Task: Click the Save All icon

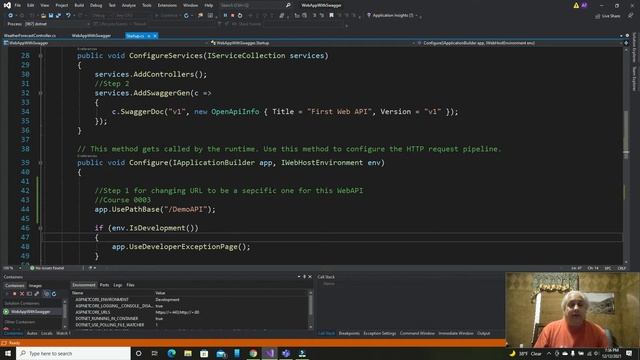Action: click(x=58, y=16)
